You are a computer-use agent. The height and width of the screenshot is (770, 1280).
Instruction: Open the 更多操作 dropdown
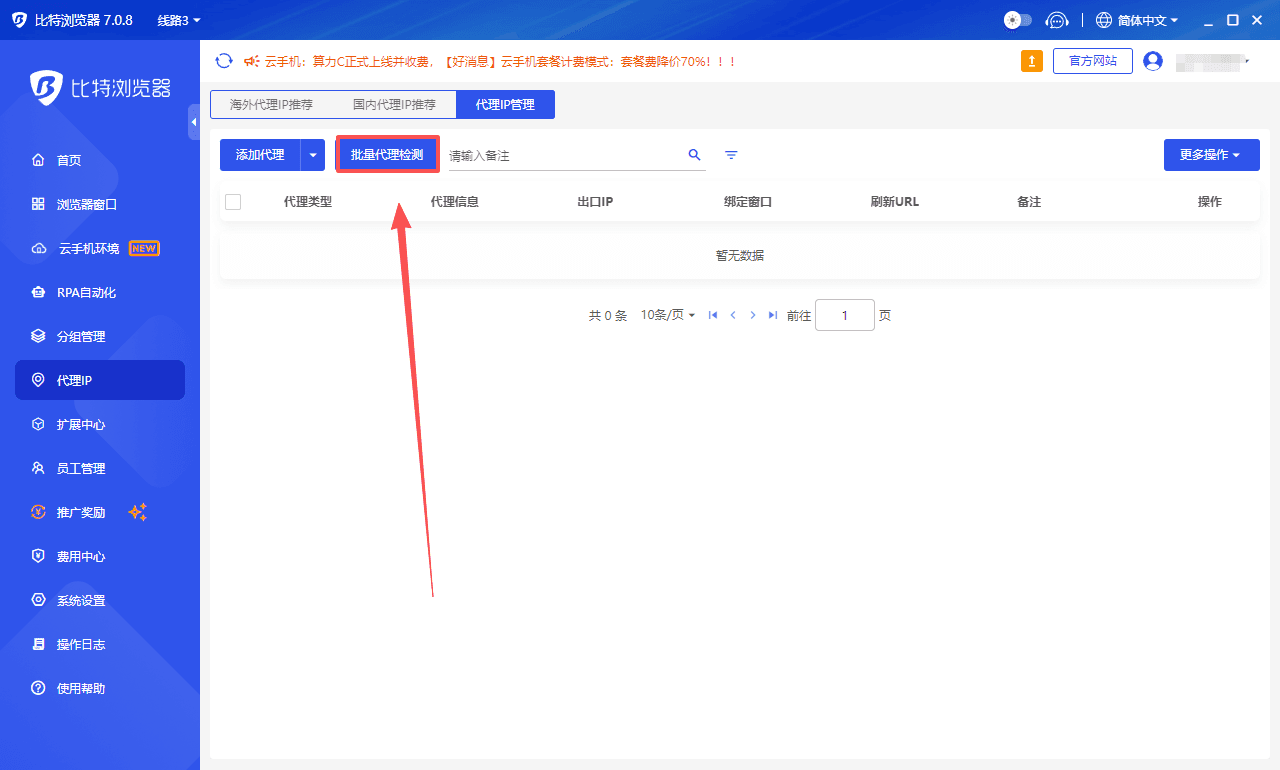(x=1211, y=155)
